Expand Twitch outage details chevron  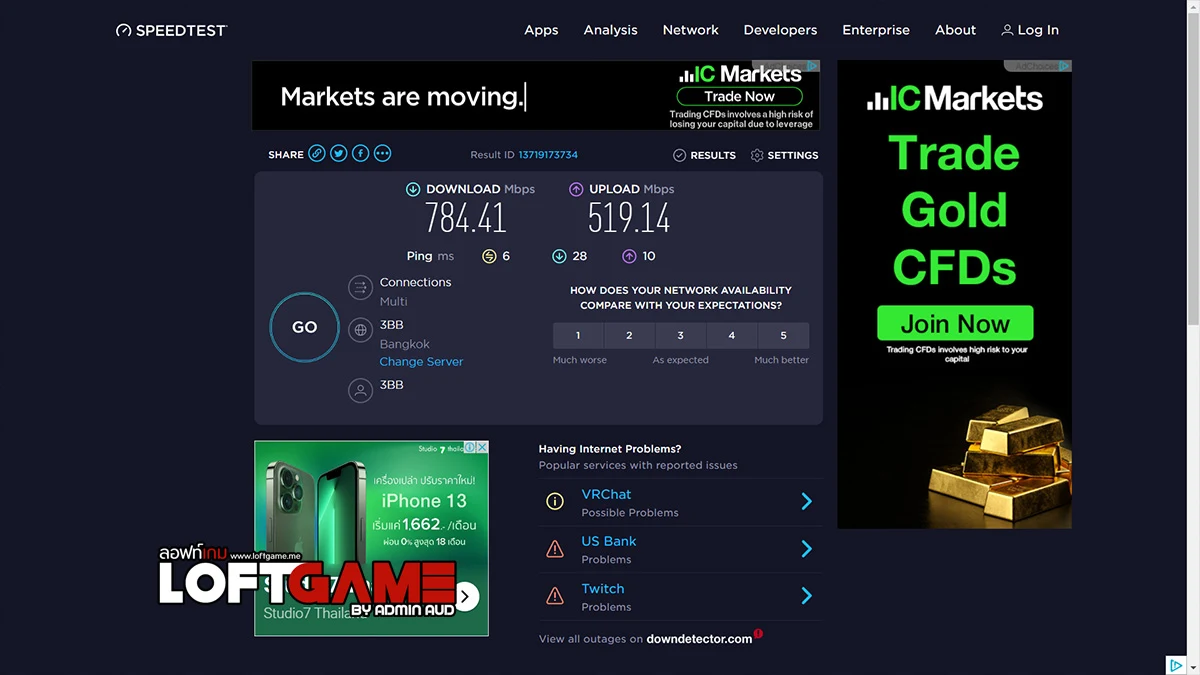807,596
